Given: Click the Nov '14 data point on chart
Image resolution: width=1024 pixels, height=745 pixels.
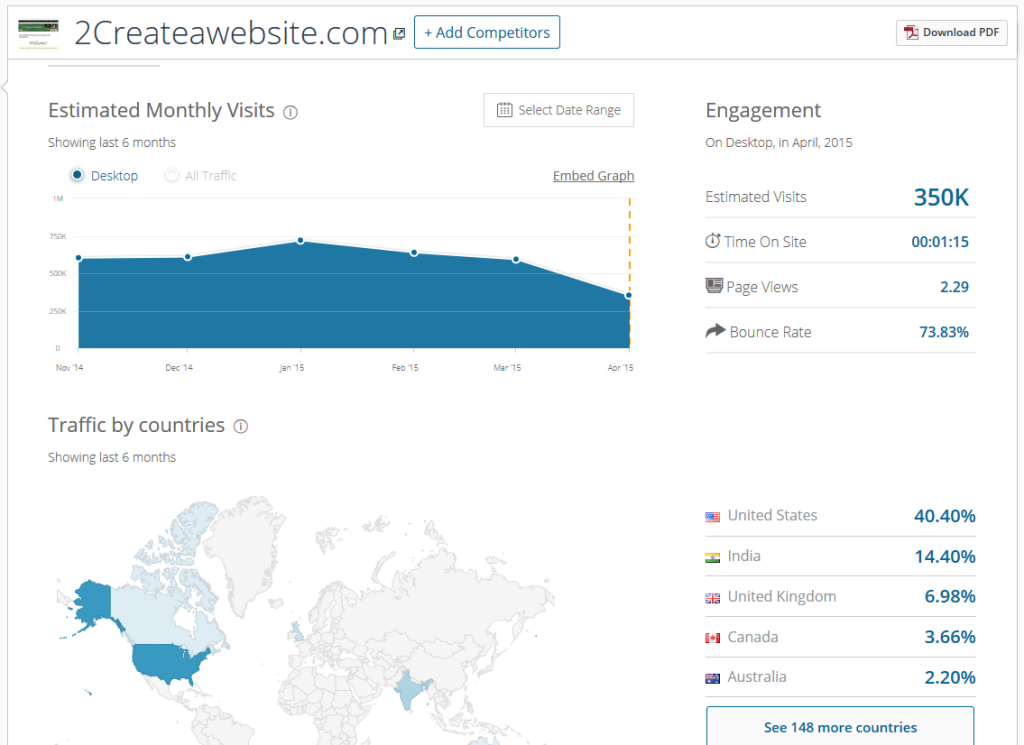Looking at the screenshot, I should coord(79,258).
